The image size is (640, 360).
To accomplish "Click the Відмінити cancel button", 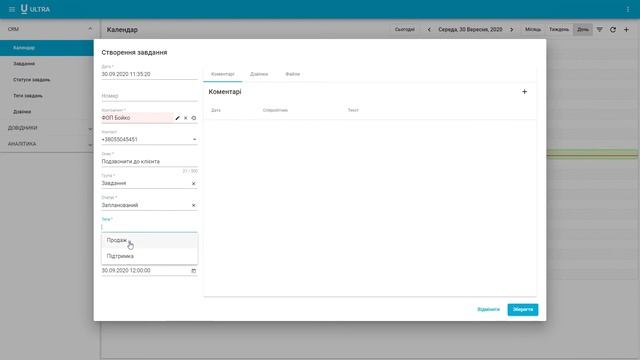I will tap(489, 309).
